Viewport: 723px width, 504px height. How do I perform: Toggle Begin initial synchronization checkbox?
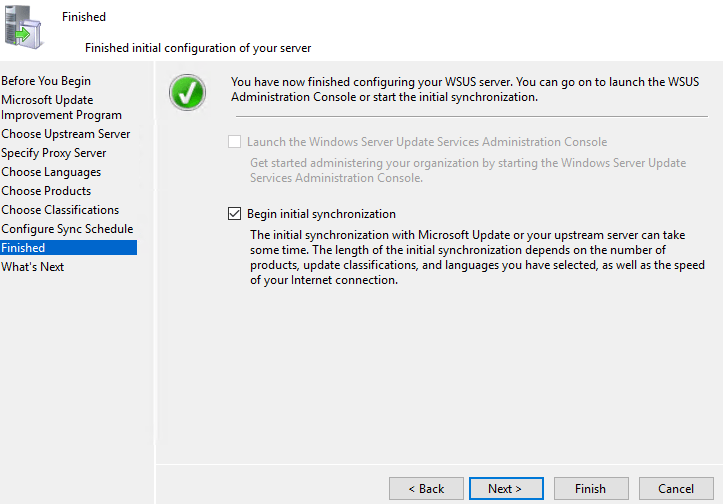click(234, 213)
